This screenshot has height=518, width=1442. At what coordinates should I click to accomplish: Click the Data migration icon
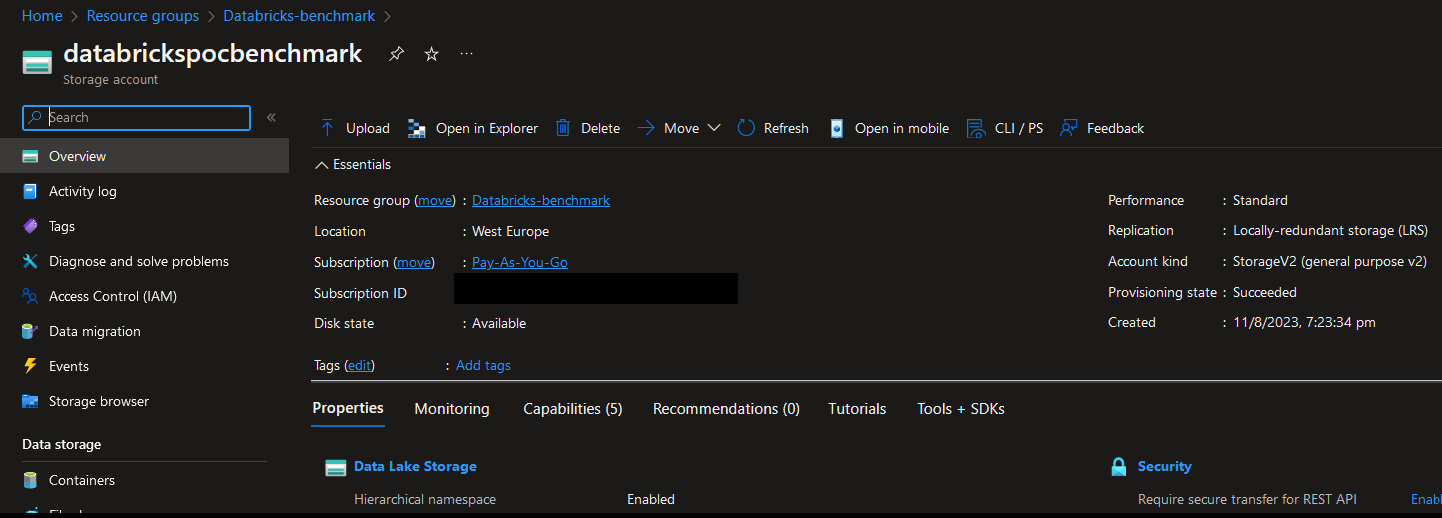(30, 331)
